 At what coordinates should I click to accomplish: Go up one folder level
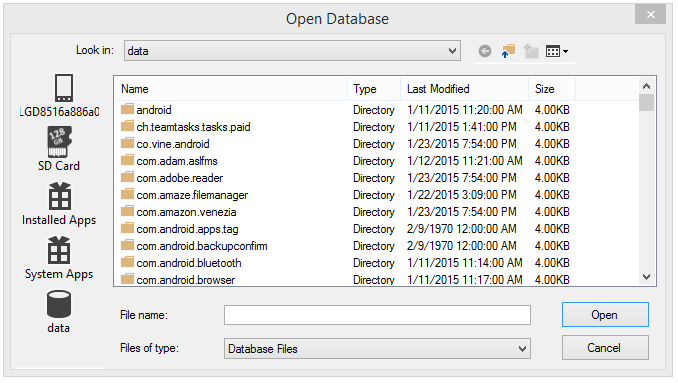pyautogui.click(x=508, y=51)
